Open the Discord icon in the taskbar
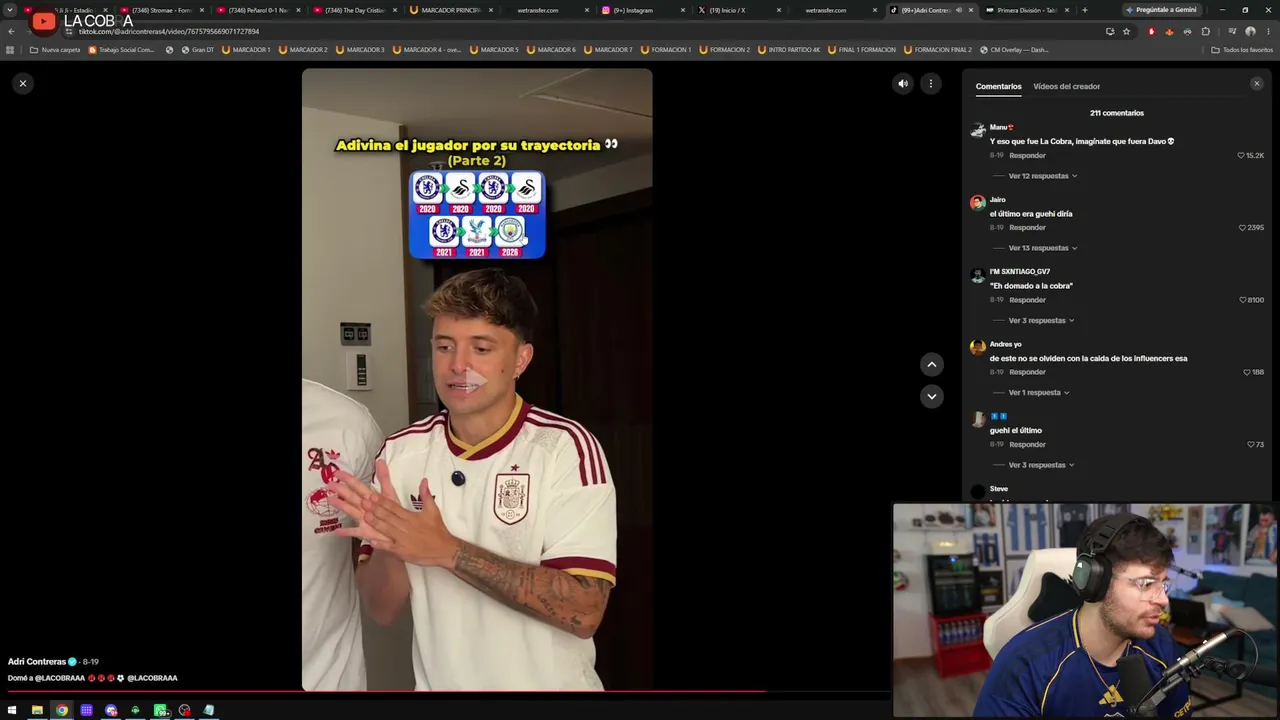The height and width of the screenshot is (720, 1280). pos(111,711)
